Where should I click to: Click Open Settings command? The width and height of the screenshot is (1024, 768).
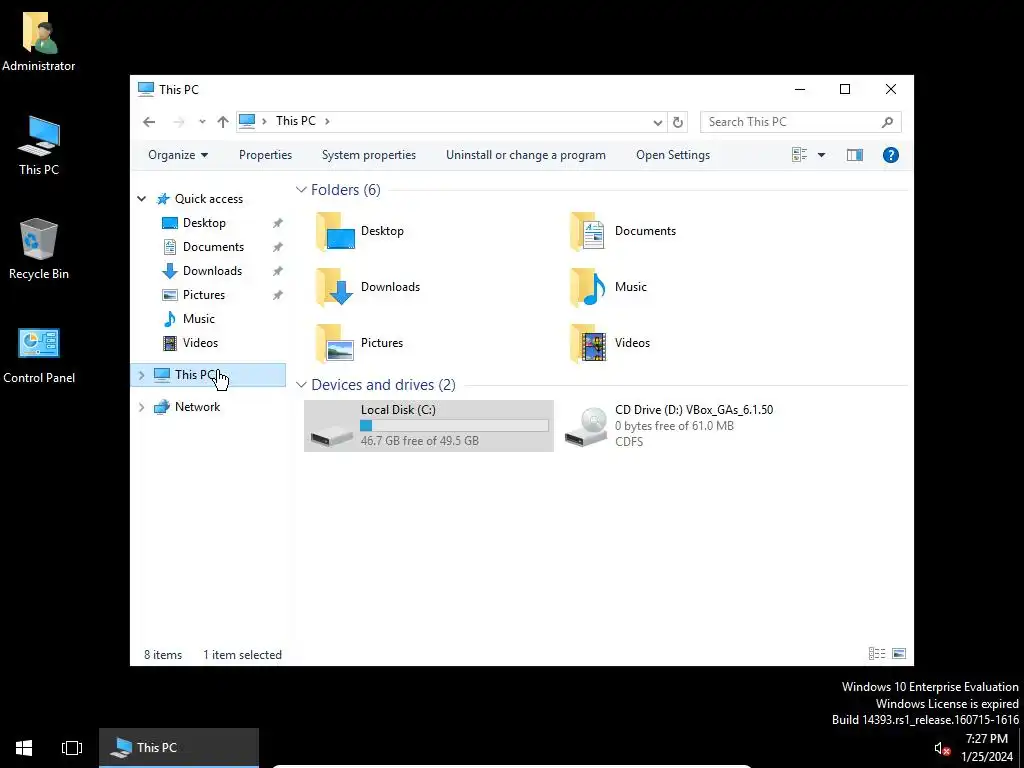point(673,155)
